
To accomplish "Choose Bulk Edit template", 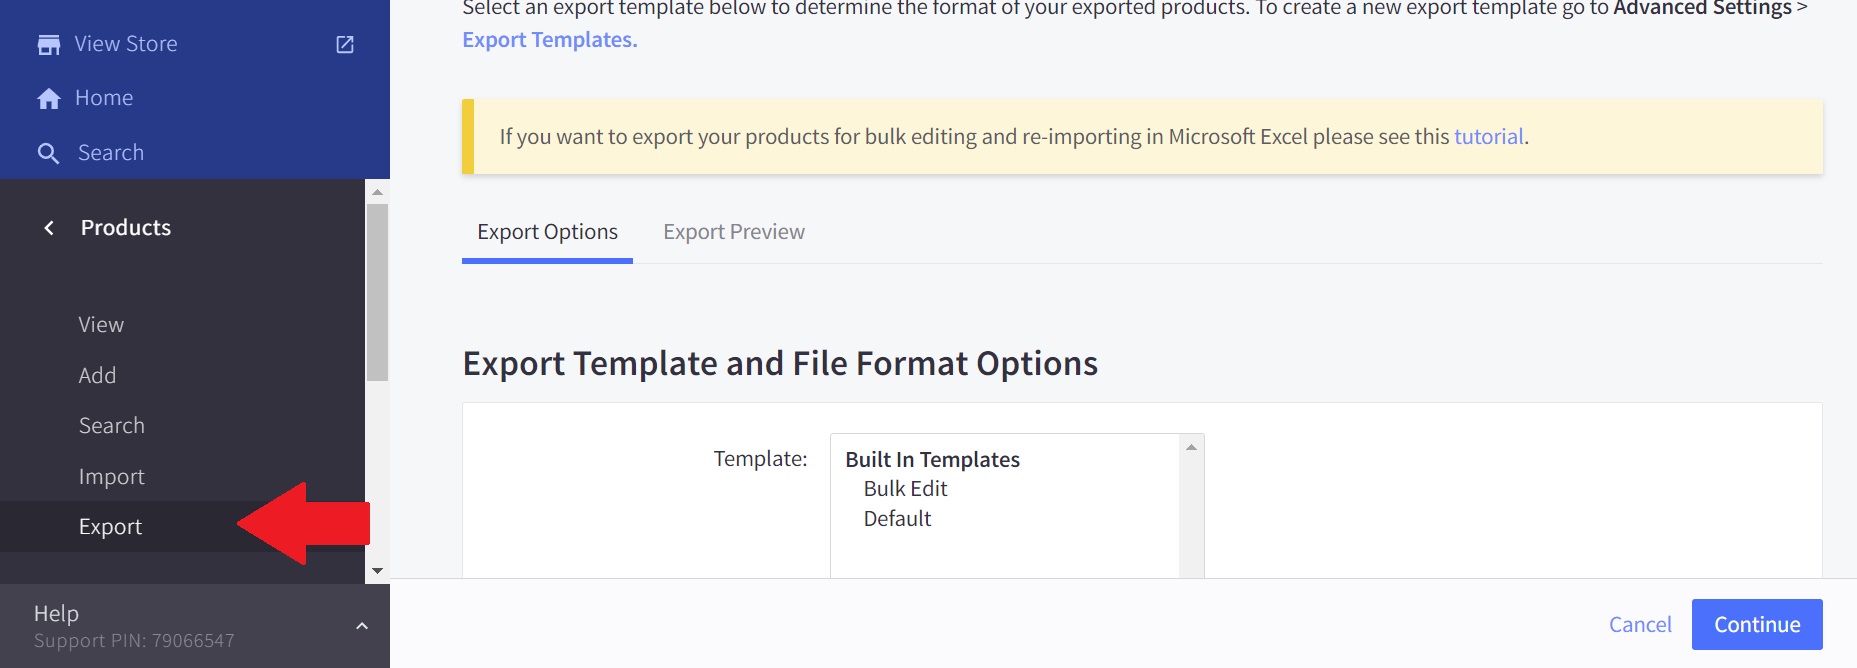I will pos(905,489).
